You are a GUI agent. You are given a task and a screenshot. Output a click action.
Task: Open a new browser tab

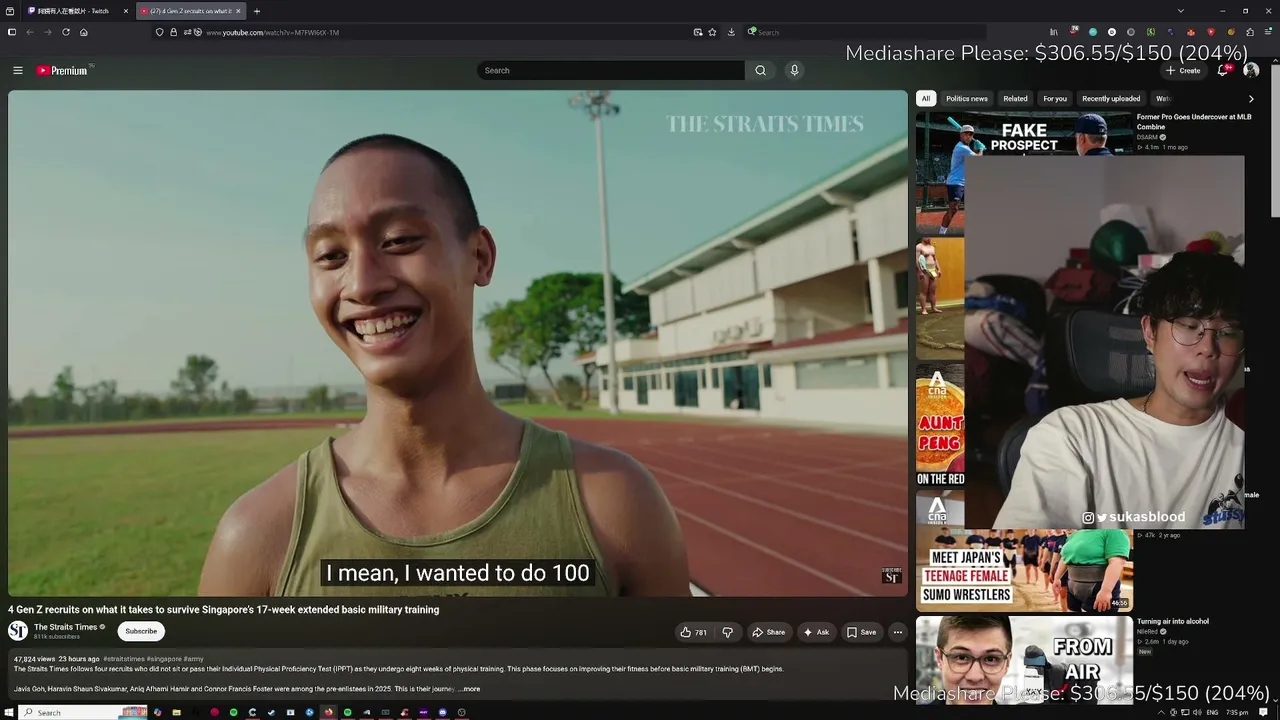(257, 11)
